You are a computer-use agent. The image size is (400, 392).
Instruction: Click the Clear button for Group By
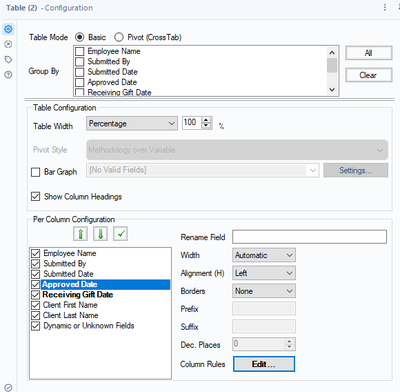369,75
